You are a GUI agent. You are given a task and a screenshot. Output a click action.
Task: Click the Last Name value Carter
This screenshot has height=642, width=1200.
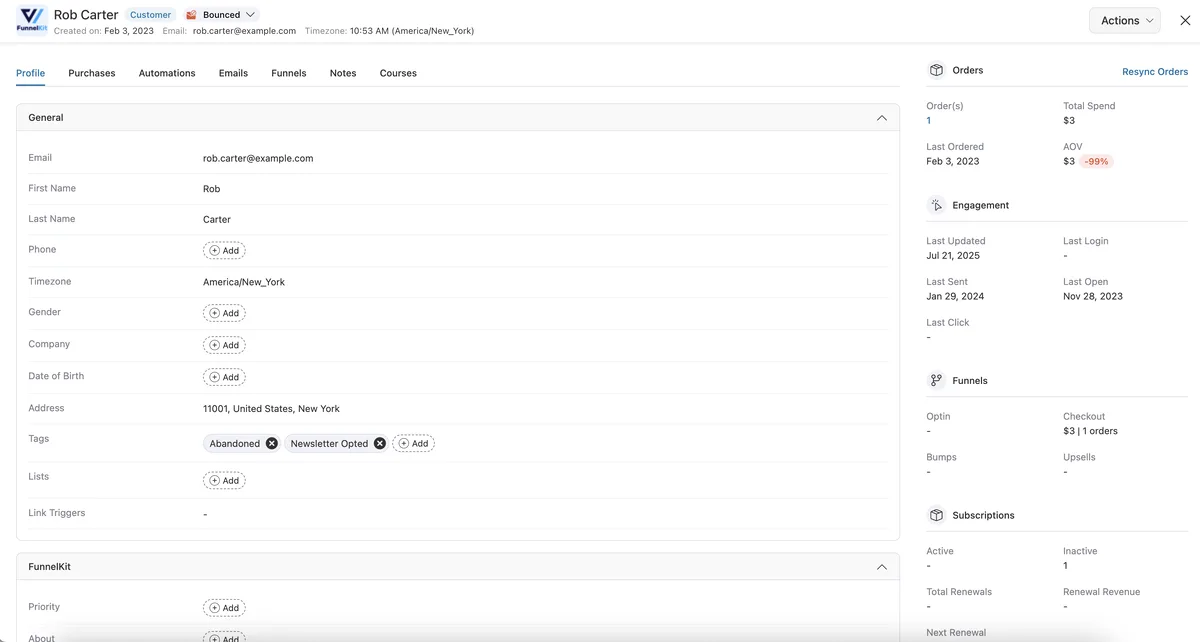pyautogui.click(x=217, y=219)
